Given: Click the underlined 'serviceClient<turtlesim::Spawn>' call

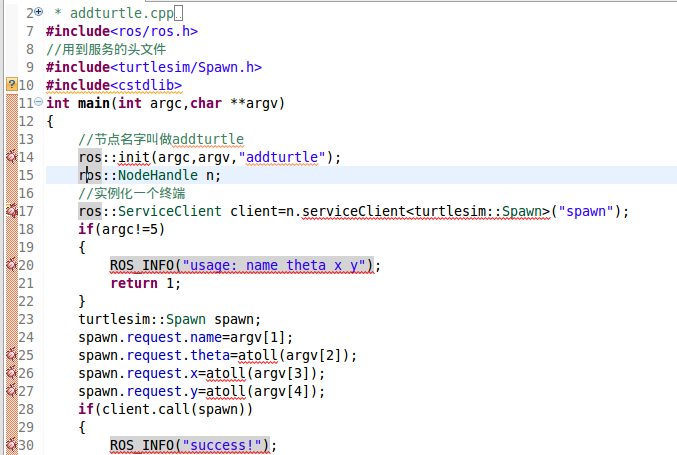Looking at the screenshot, I should click(426, 211).
